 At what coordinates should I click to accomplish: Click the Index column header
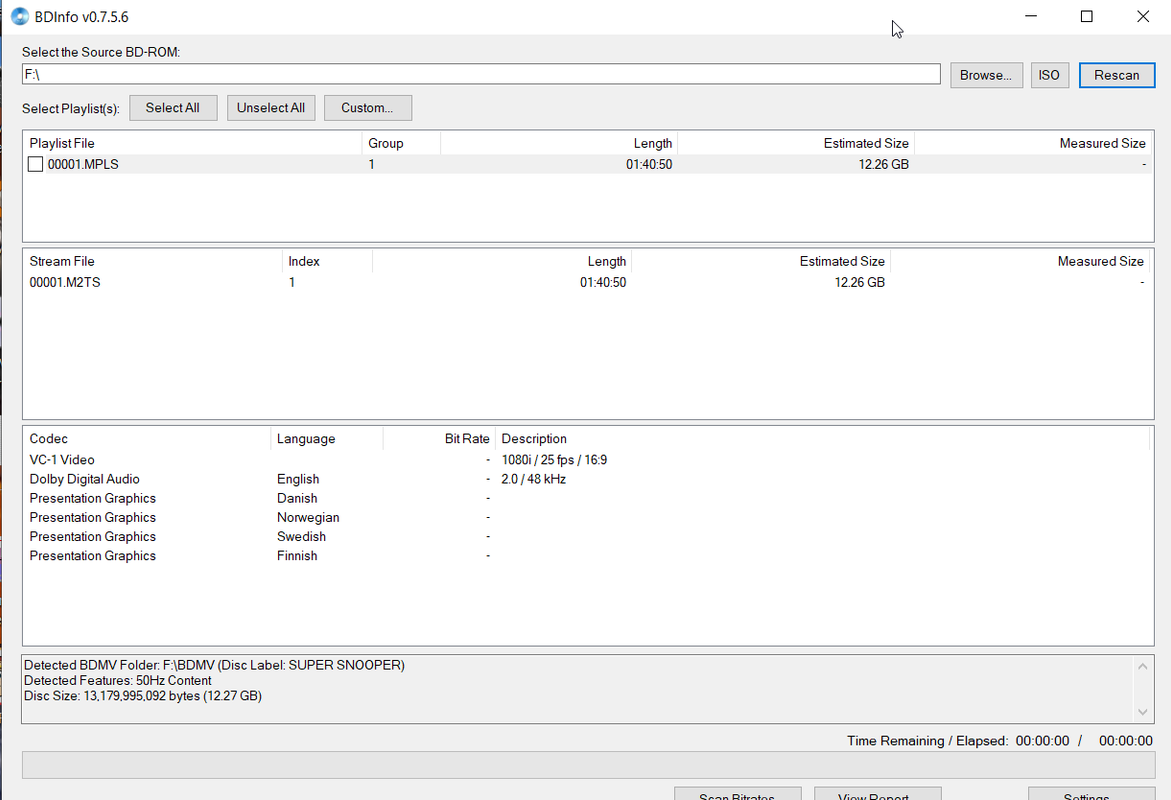tap(327, 261)
